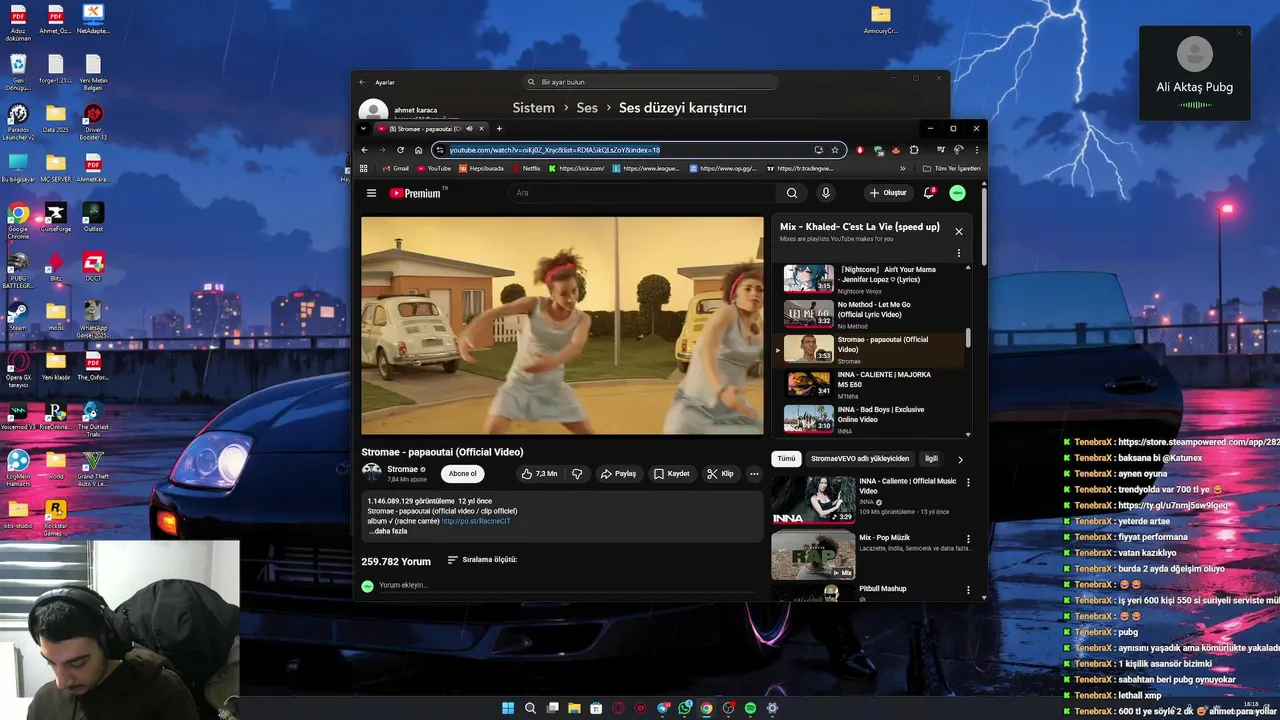Click the Oluştur create button
Screen dimensions: 1280x720
(888, 193)
